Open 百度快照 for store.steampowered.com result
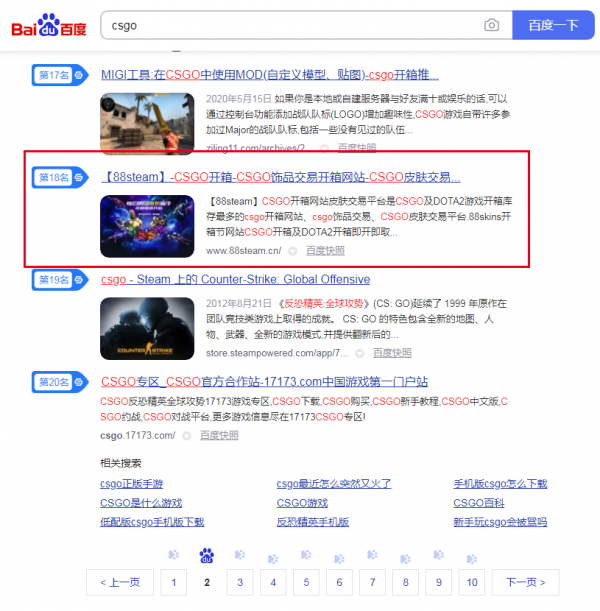600x611 pixels. tap(392, 353)
